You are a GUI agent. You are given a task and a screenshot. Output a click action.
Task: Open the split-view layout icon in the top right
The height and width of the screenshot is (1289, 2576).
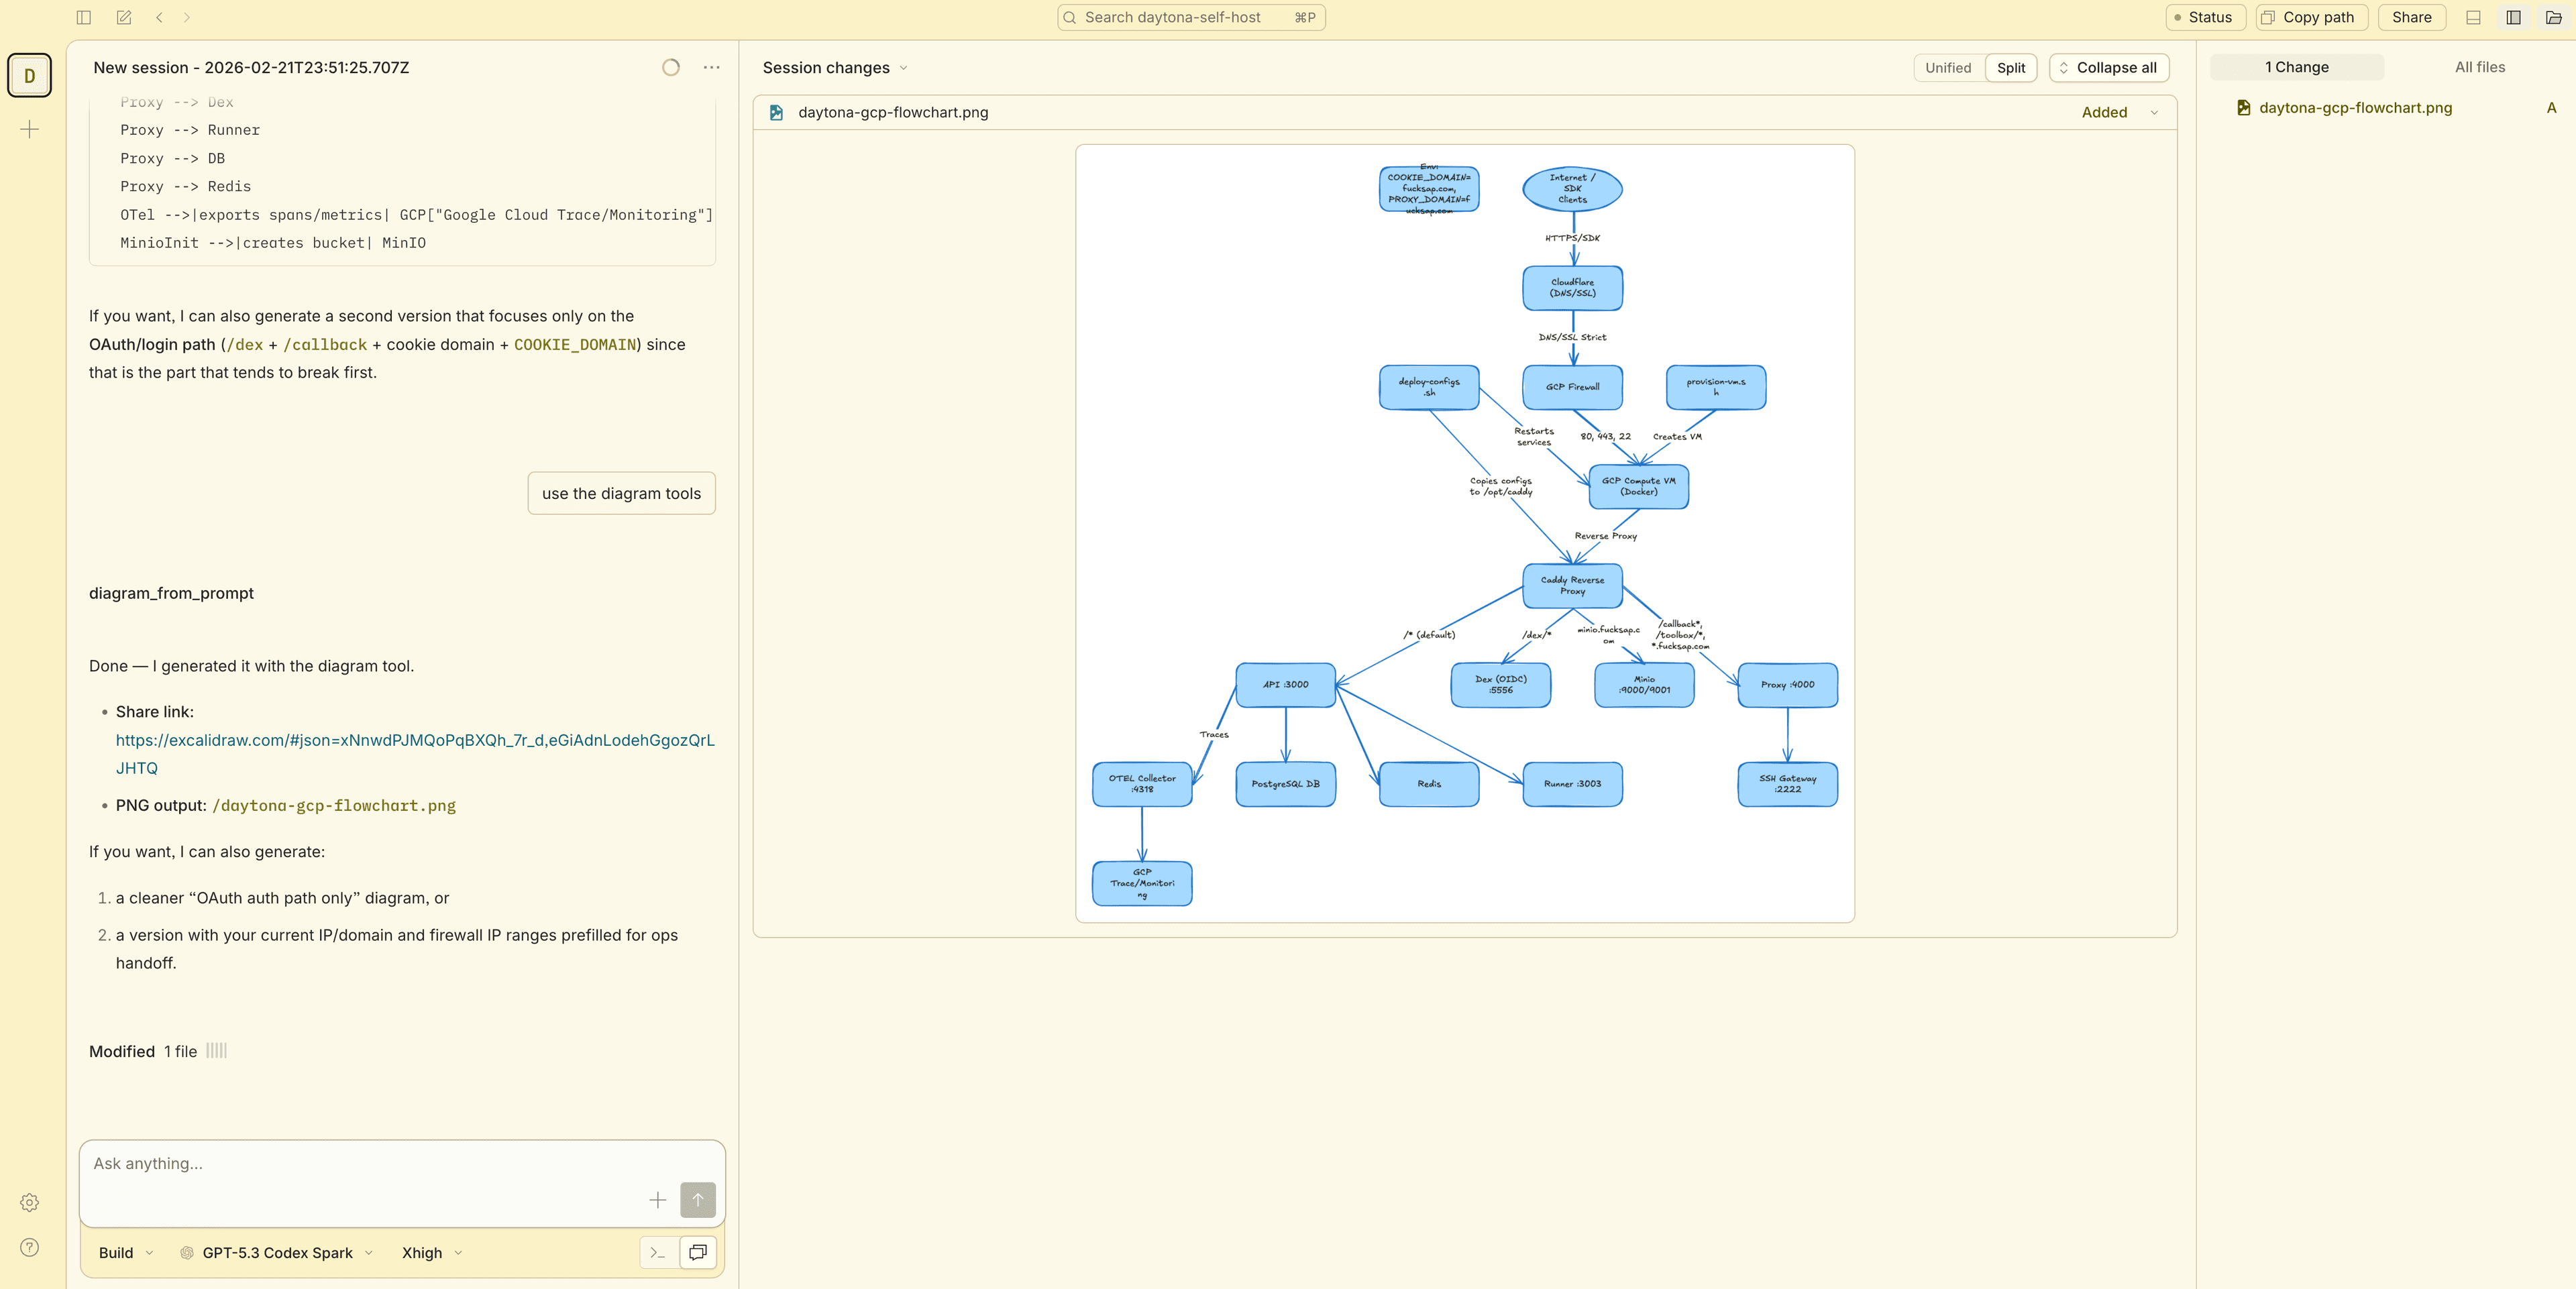click(x=2514, y=17)
